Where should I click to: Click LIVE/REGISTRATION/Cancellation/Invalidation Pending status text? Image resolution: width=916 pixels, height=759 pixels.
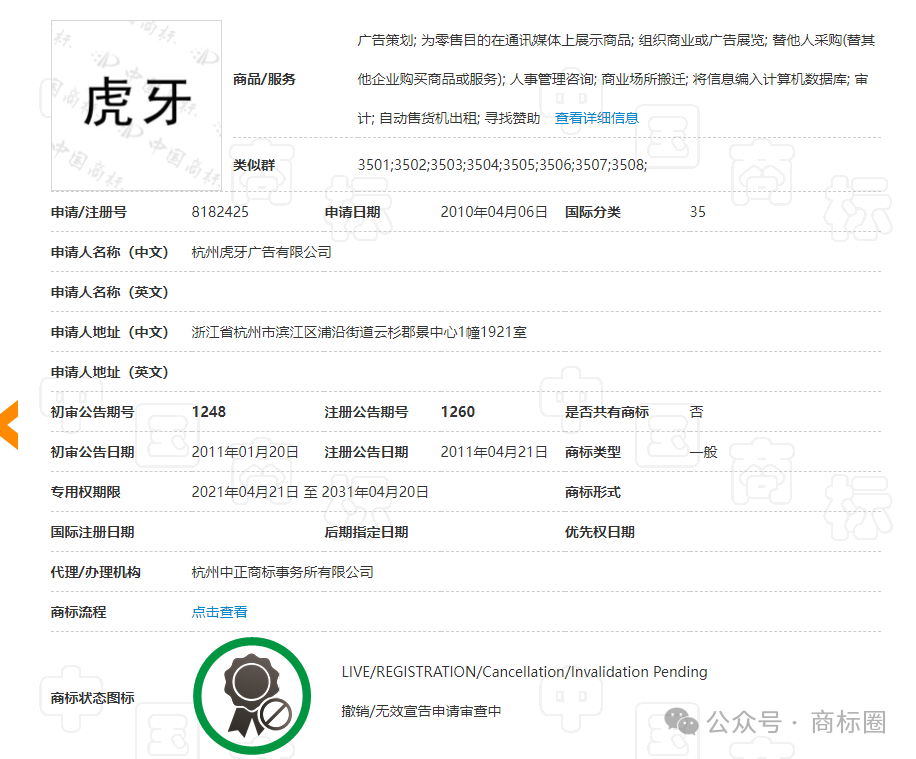pos(525,672)
